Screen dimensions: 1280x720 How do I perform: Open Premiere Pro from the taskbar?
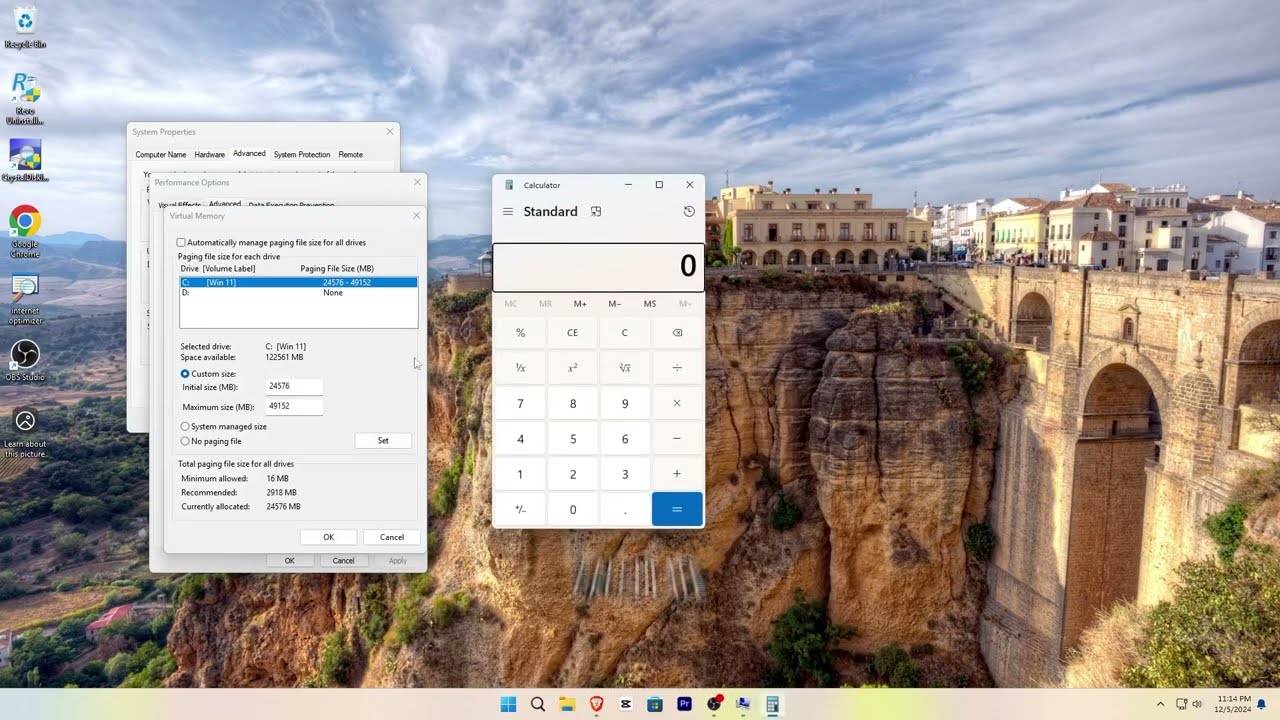click(685, 704)
